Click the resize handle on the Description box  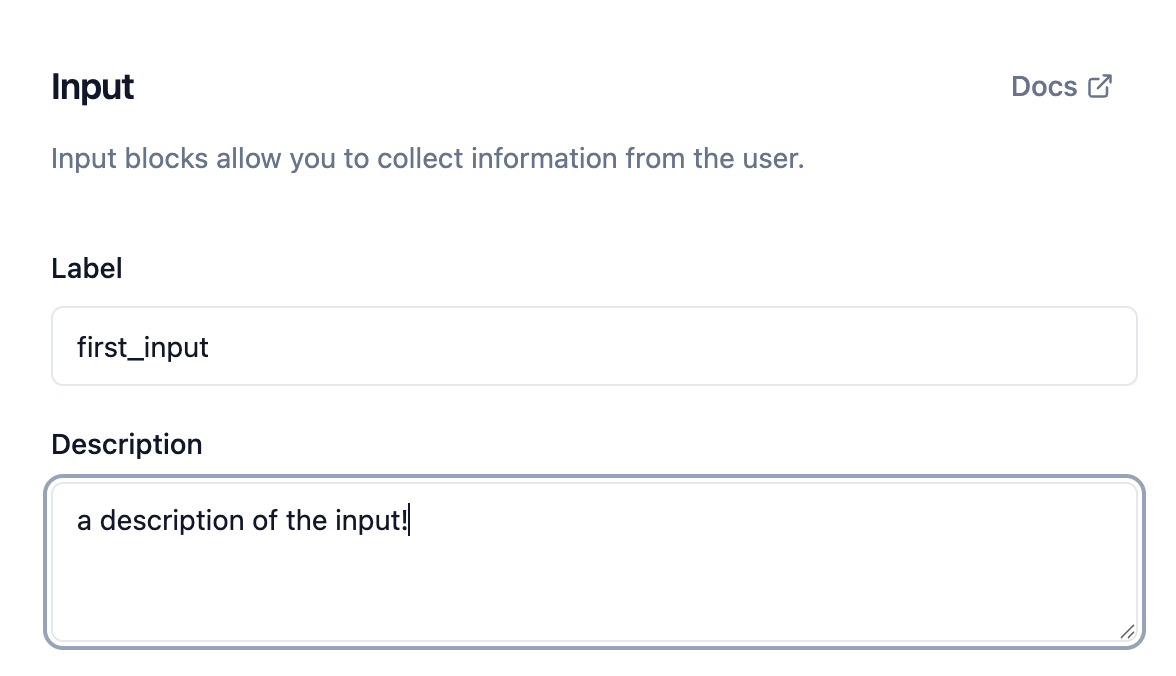coord(1127,631)
